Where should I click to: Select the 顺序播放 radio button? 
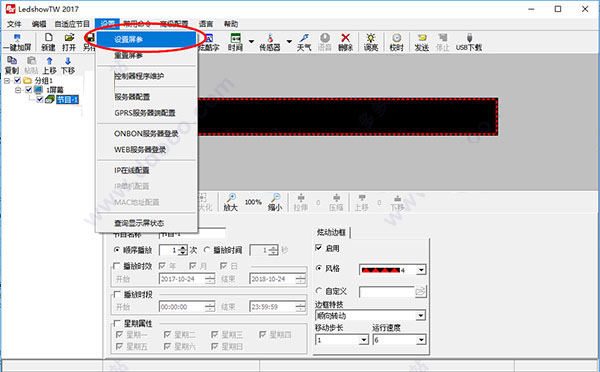pyautogui.click(x=117, y=250)
